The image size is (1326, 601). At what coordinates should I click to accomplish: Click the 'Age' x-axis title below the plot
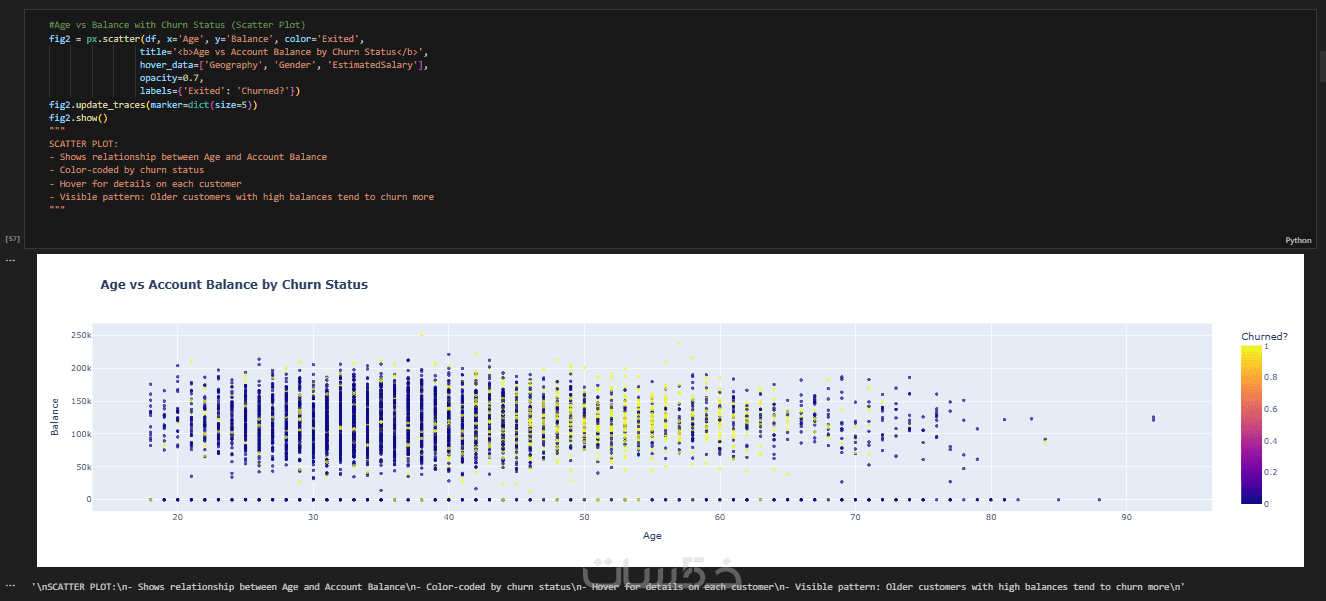[652, 536]
